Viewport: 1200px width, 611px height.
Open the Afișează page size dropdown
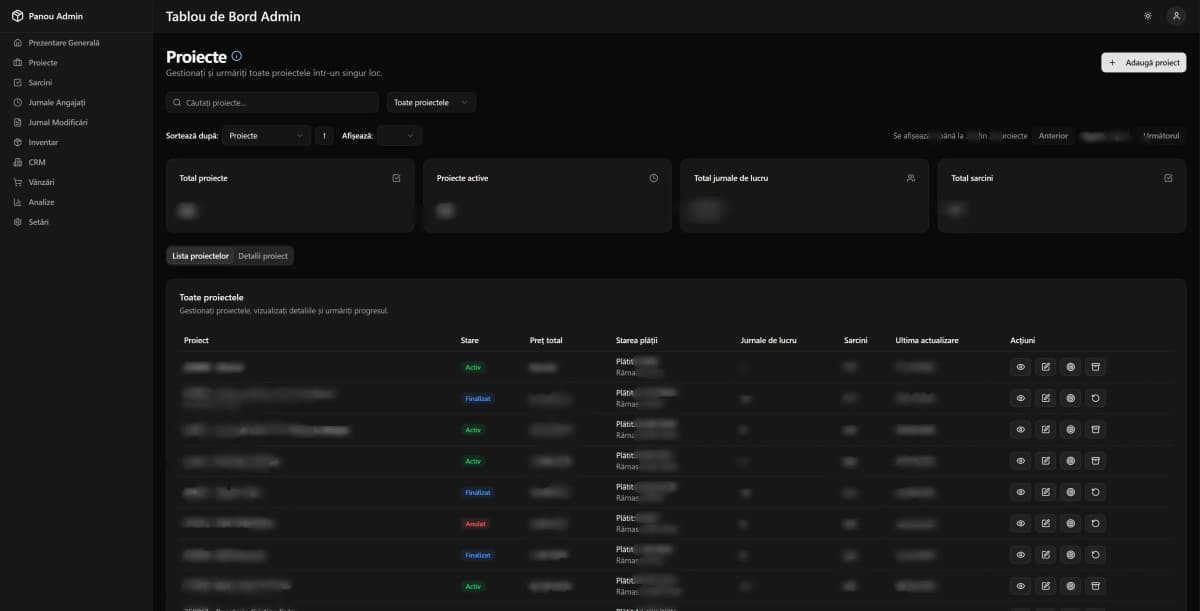(399, 136)
